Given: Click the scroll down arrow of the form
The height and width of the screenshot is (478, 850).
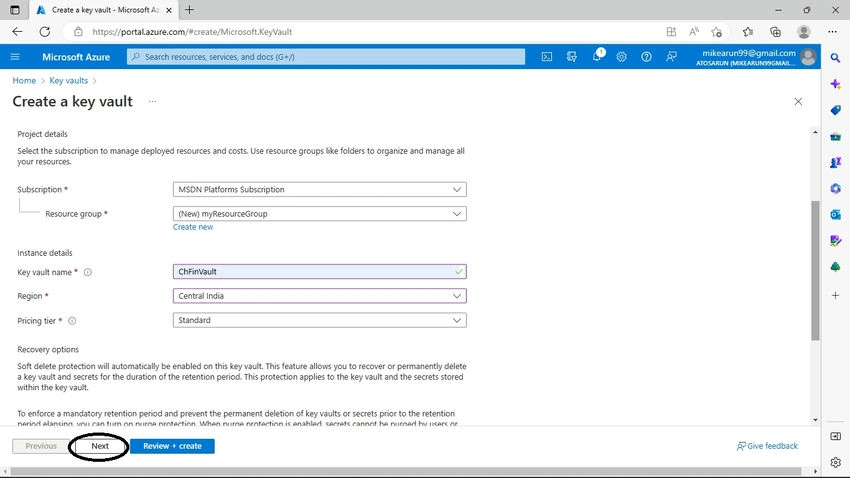Looking at the screenshot, I should click(x=815, y=420).
